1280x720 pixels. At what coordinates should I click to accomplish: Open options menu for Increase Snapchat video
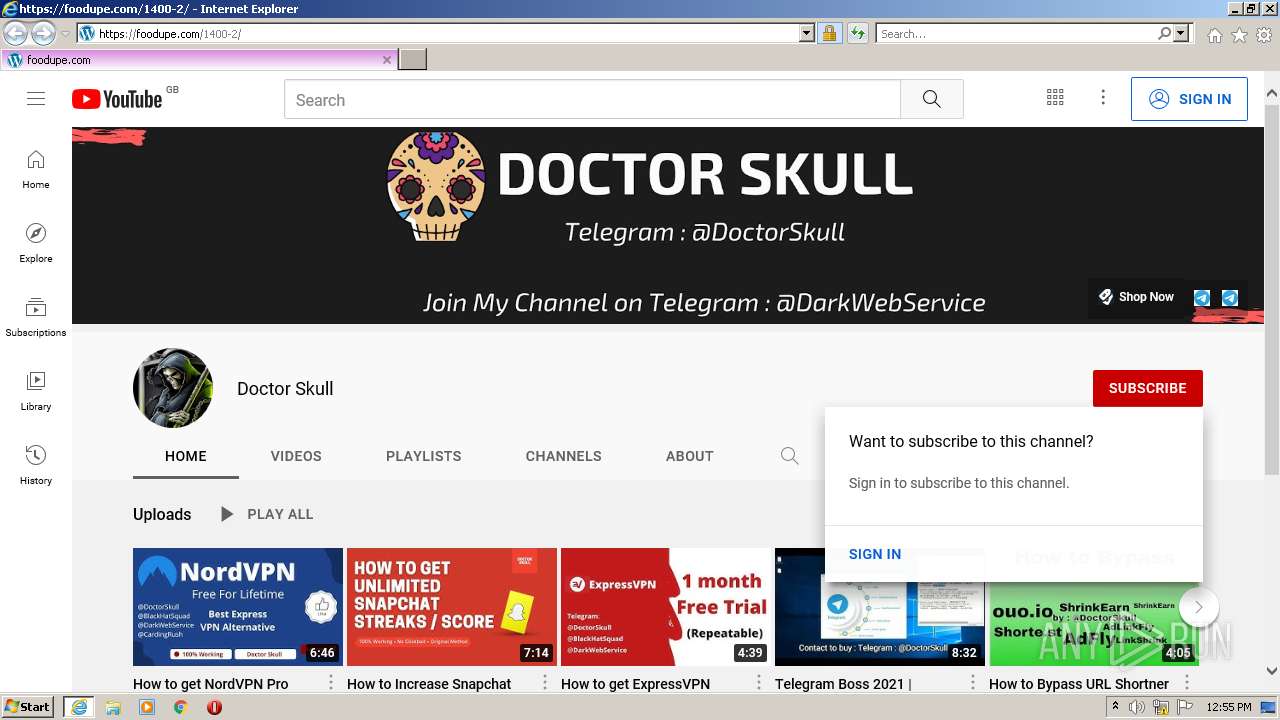coord(545,683)
